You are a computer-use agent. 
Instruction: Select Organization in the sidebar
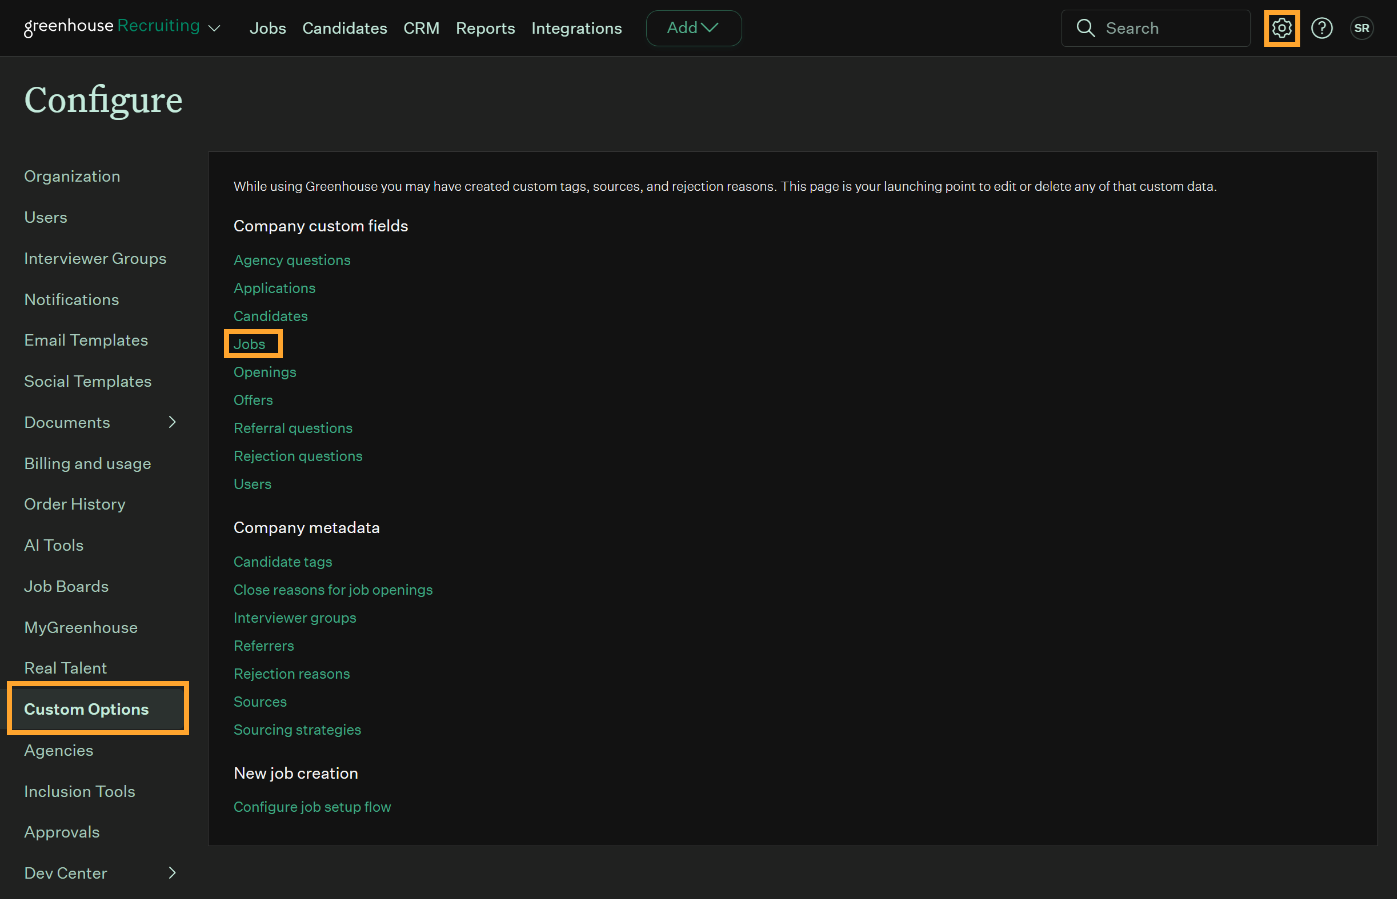point(72,176)
